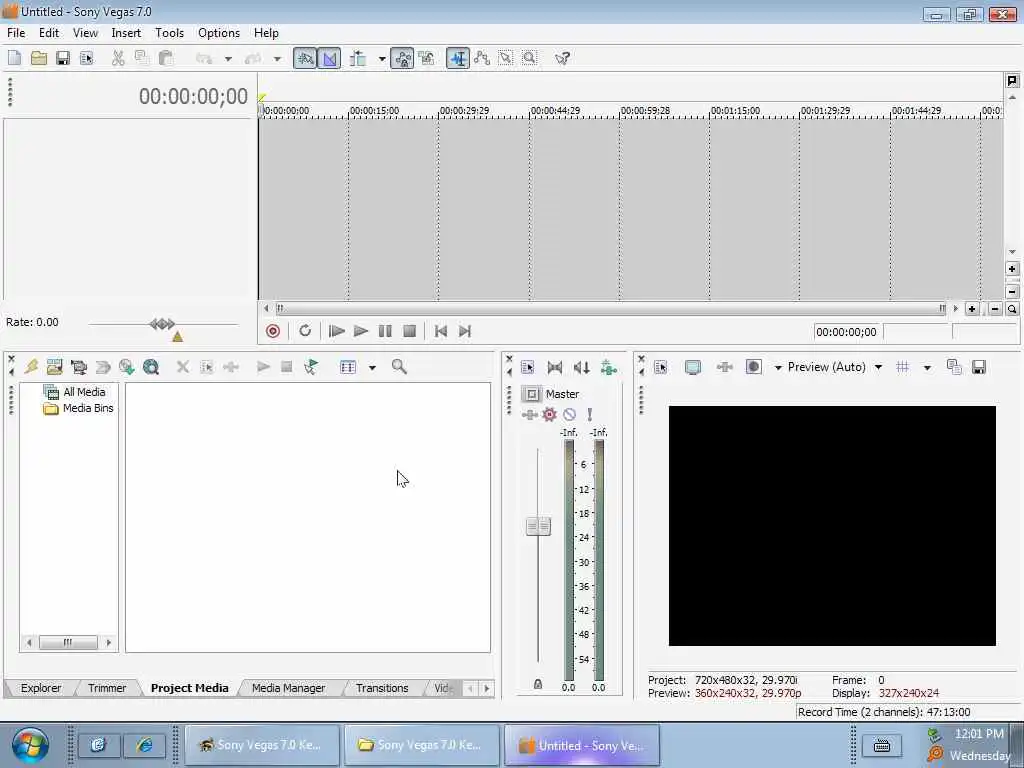Toggle the Master bus Mute icon
Screen dimensions: 1024x768
(569, 414)
